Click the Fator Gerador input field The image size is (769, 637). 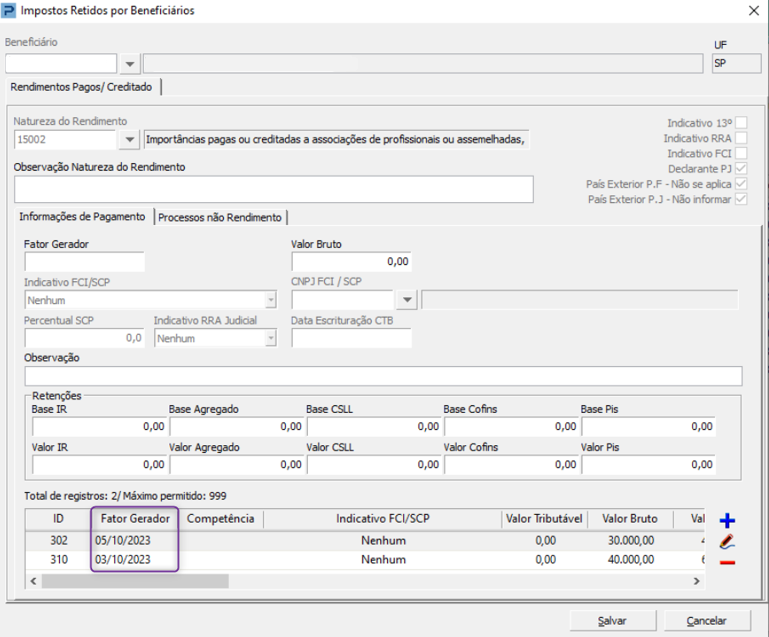coord(85,262)
